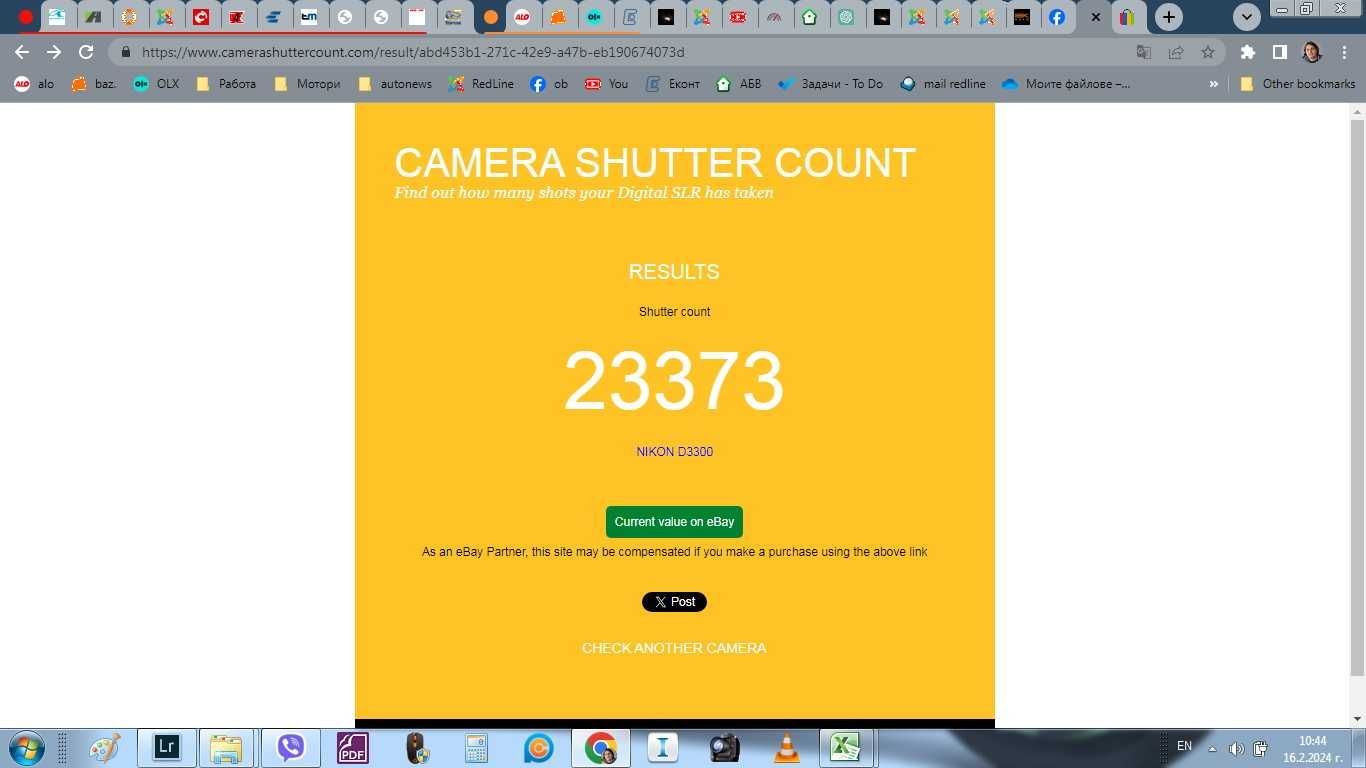Image resolution: width=1366 pixels, height=768 pixels.
Task: Show hidden system tray icons
Action: click(x=1213, y=749)
